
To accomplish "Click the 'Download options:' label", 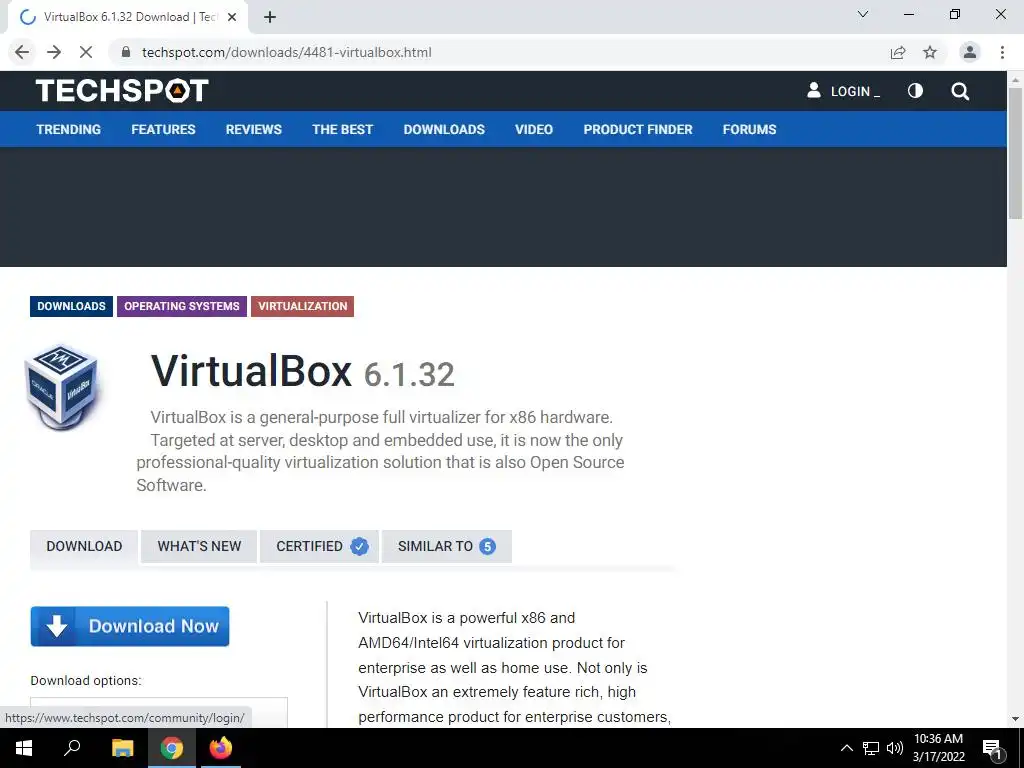I will click(86, 680).
